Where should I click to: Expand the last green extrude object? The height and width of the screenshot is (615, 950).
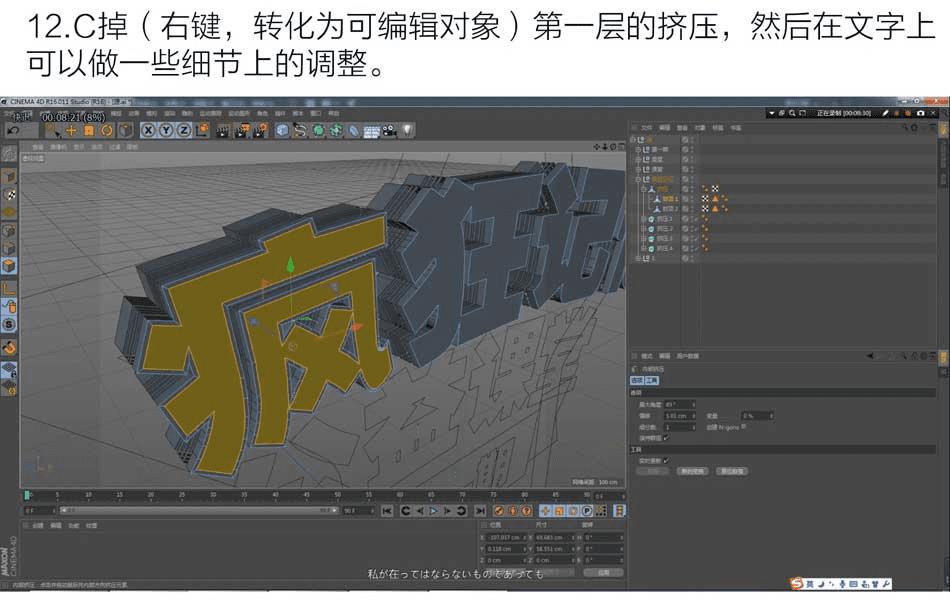tap(643, 248)
